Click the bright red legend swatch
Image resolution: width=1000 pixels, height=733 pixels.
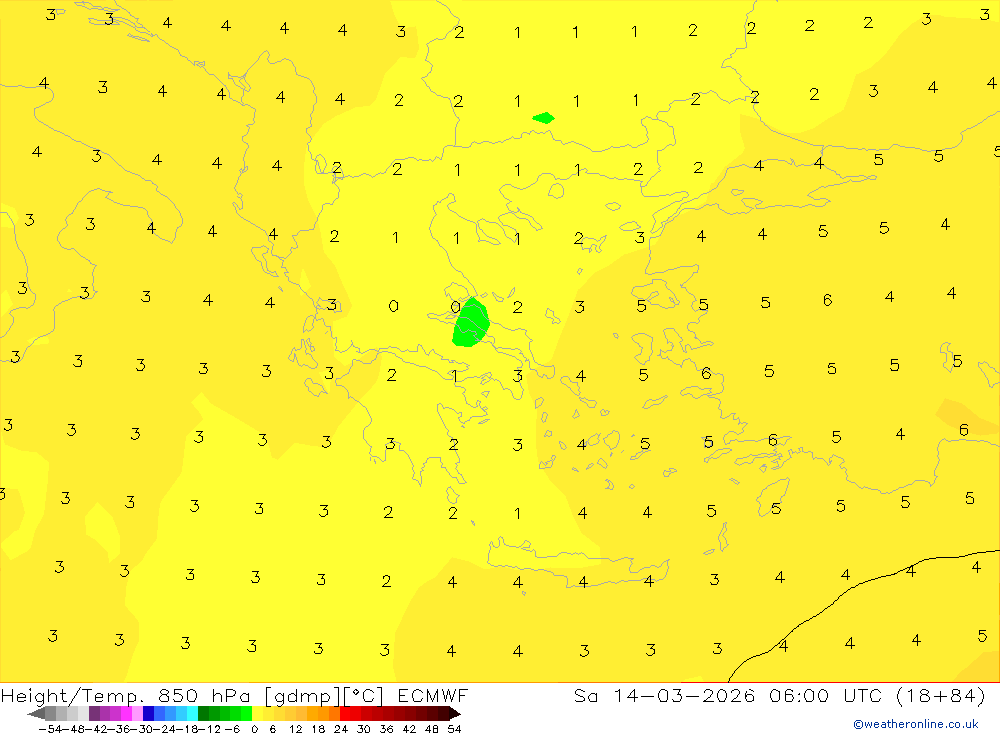tap(345, 713)
